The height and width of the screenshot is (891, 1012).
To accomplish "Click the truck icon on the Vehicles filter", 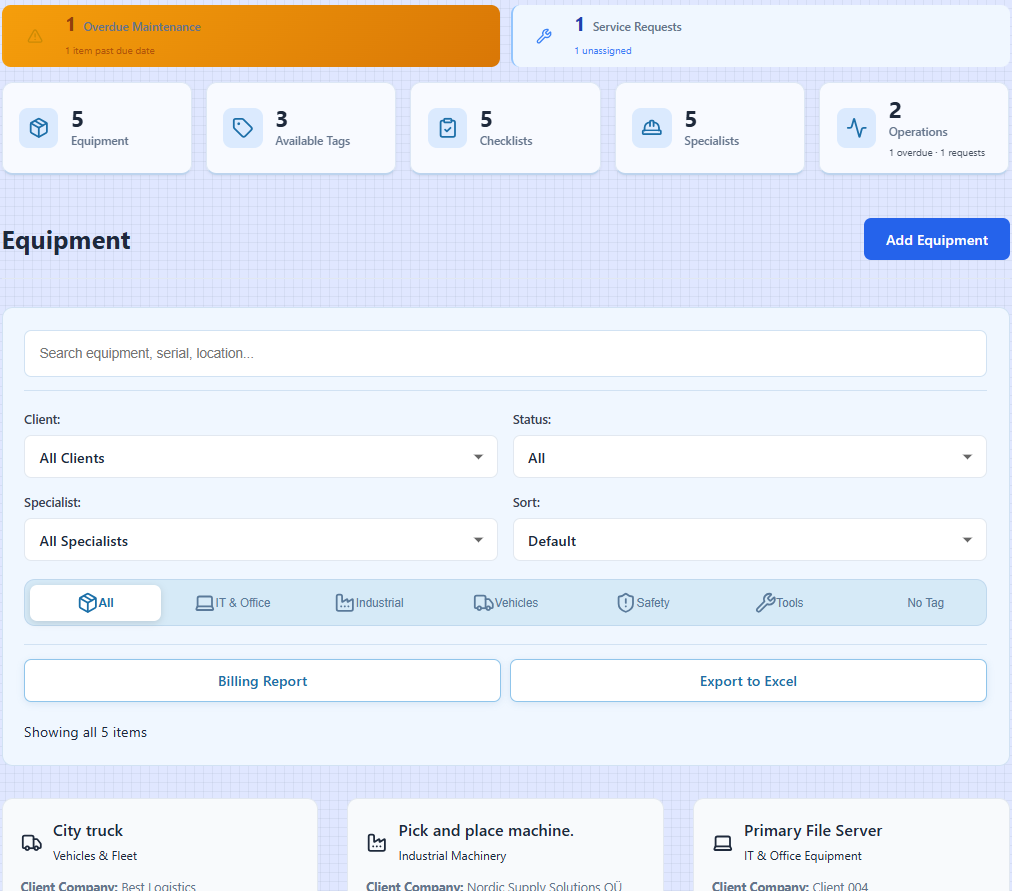I will point(484,602).
